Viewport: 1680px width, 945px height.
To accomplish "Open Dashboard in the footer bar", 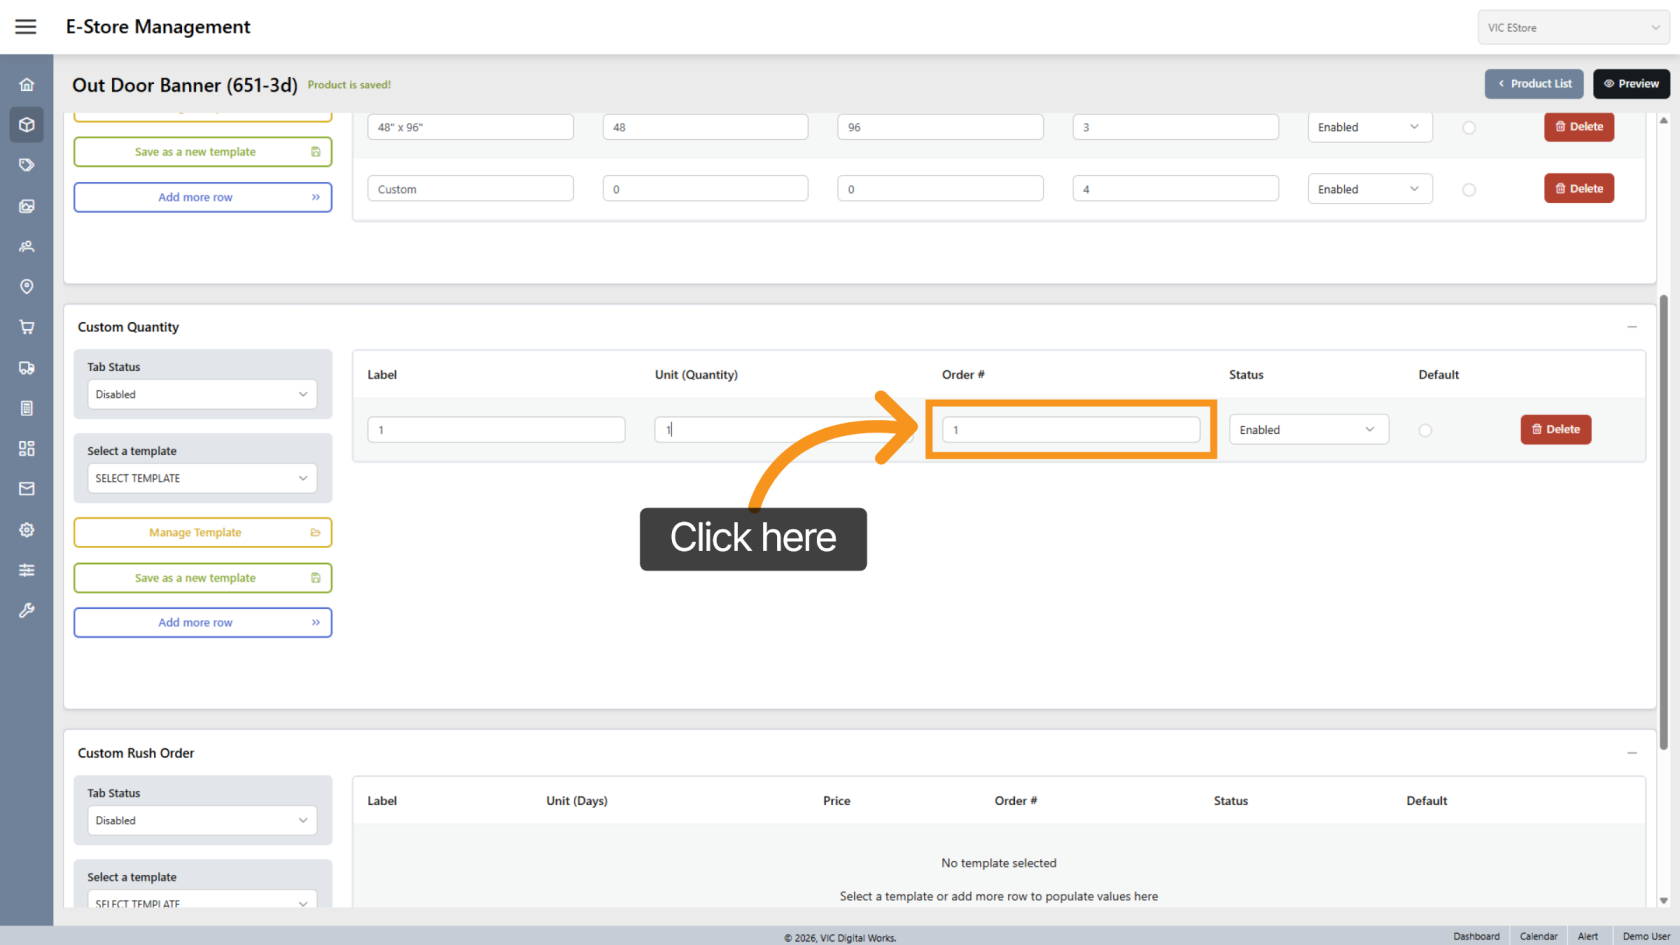I will point(1476,936).
